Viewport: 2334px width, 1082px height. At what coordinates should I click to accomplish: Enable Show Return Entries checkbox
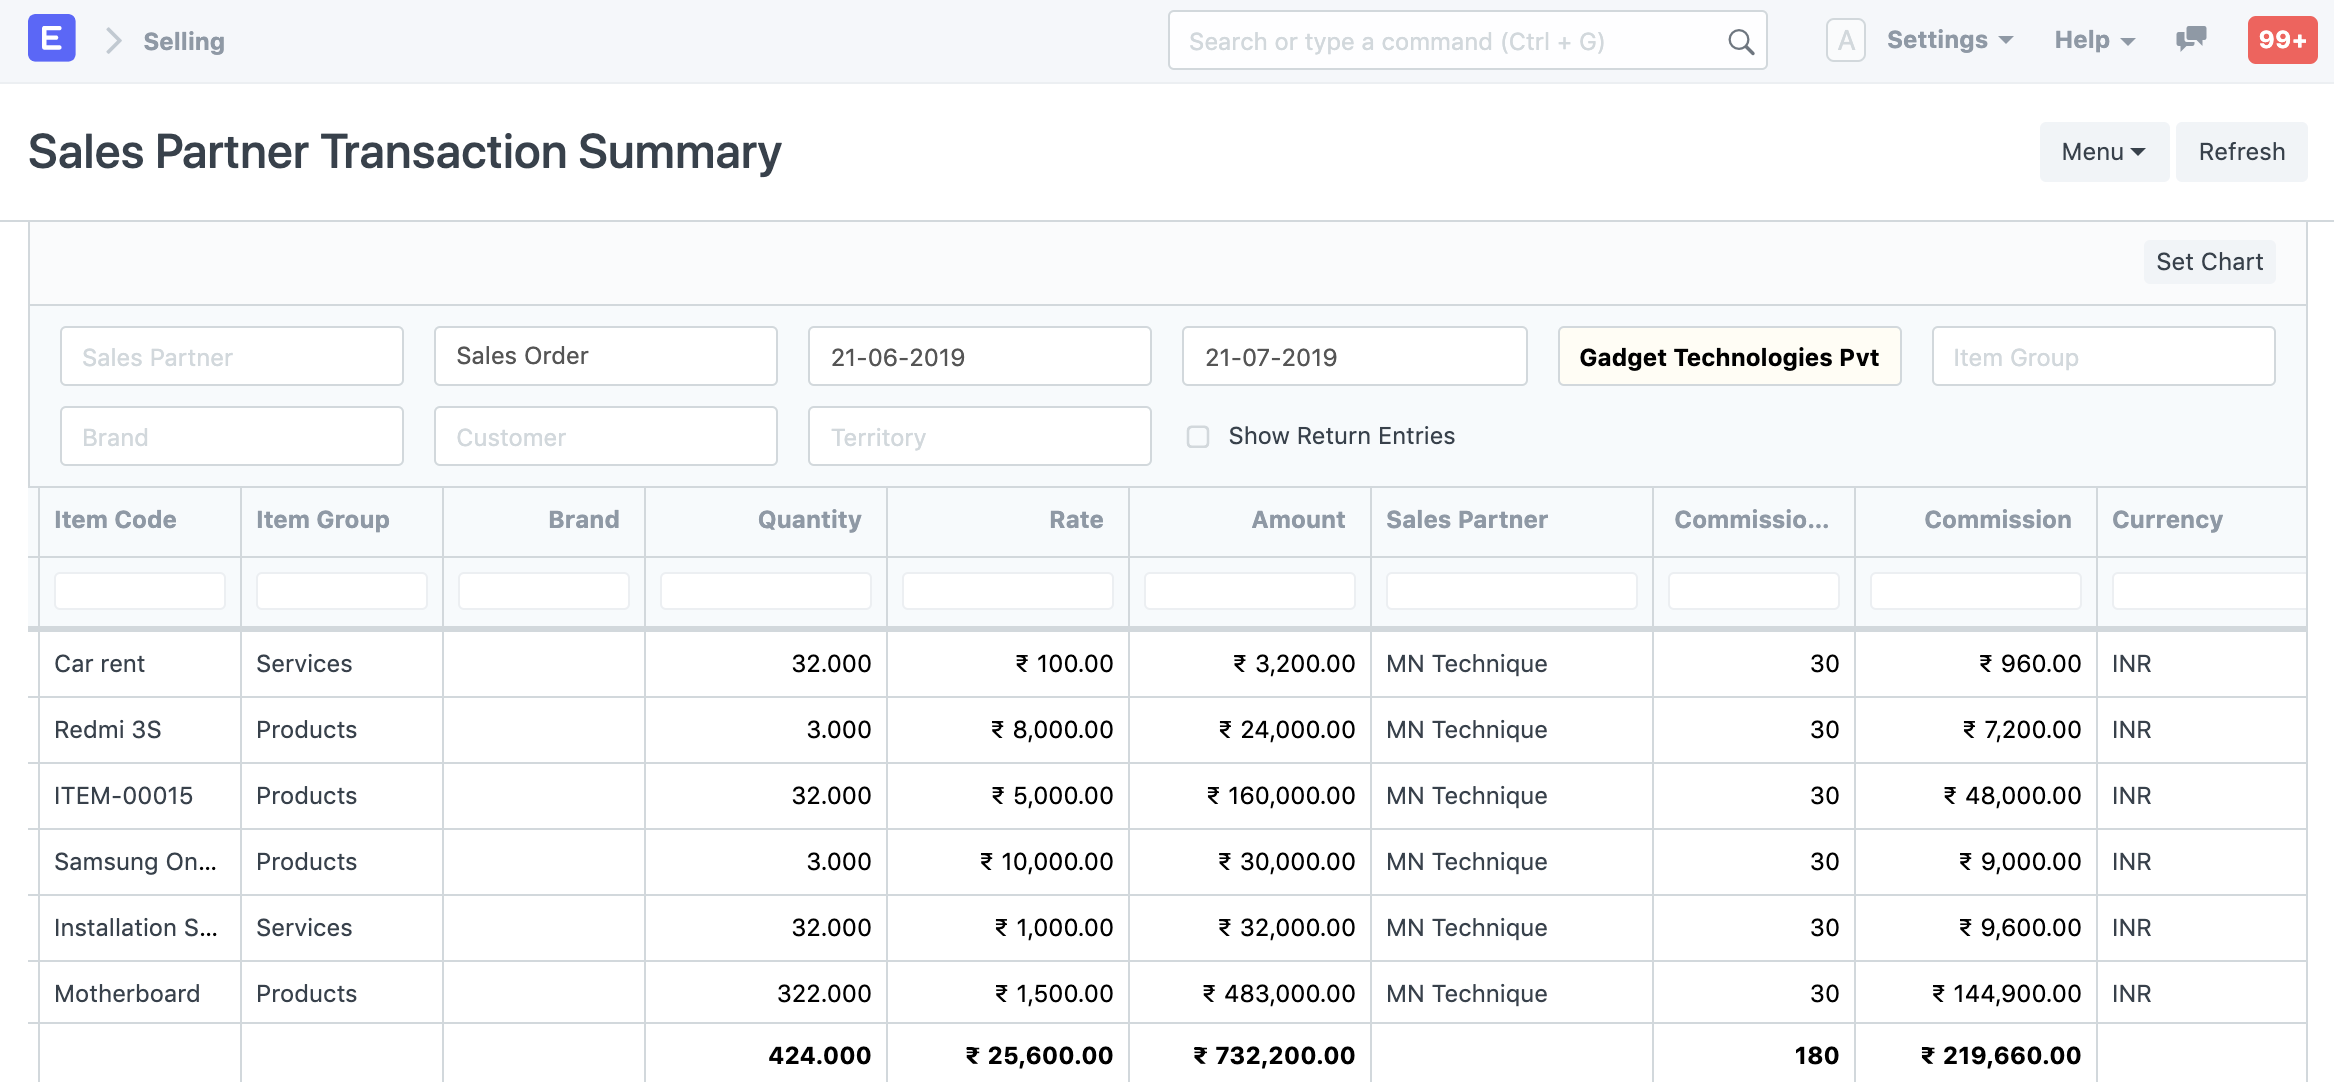pyautogui.click(x=1197, y=437)
